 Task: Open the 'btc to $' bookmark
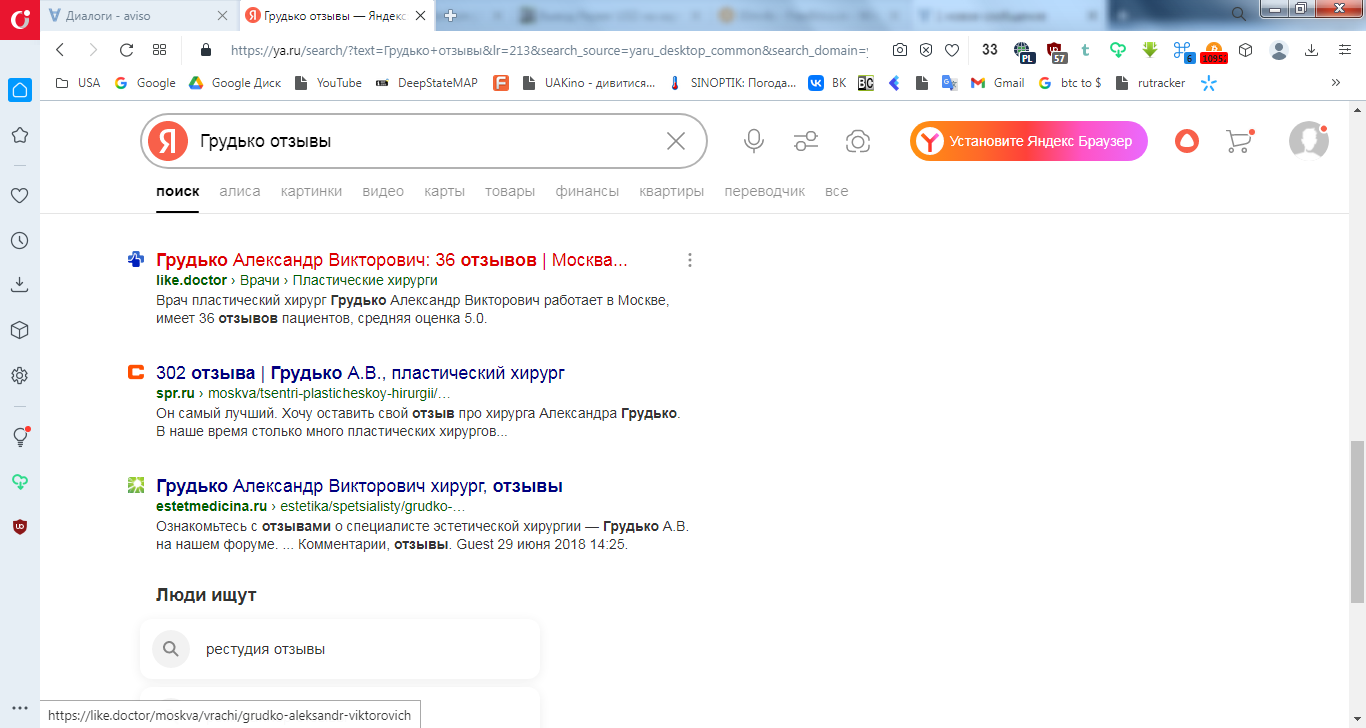coord(1070,83)
